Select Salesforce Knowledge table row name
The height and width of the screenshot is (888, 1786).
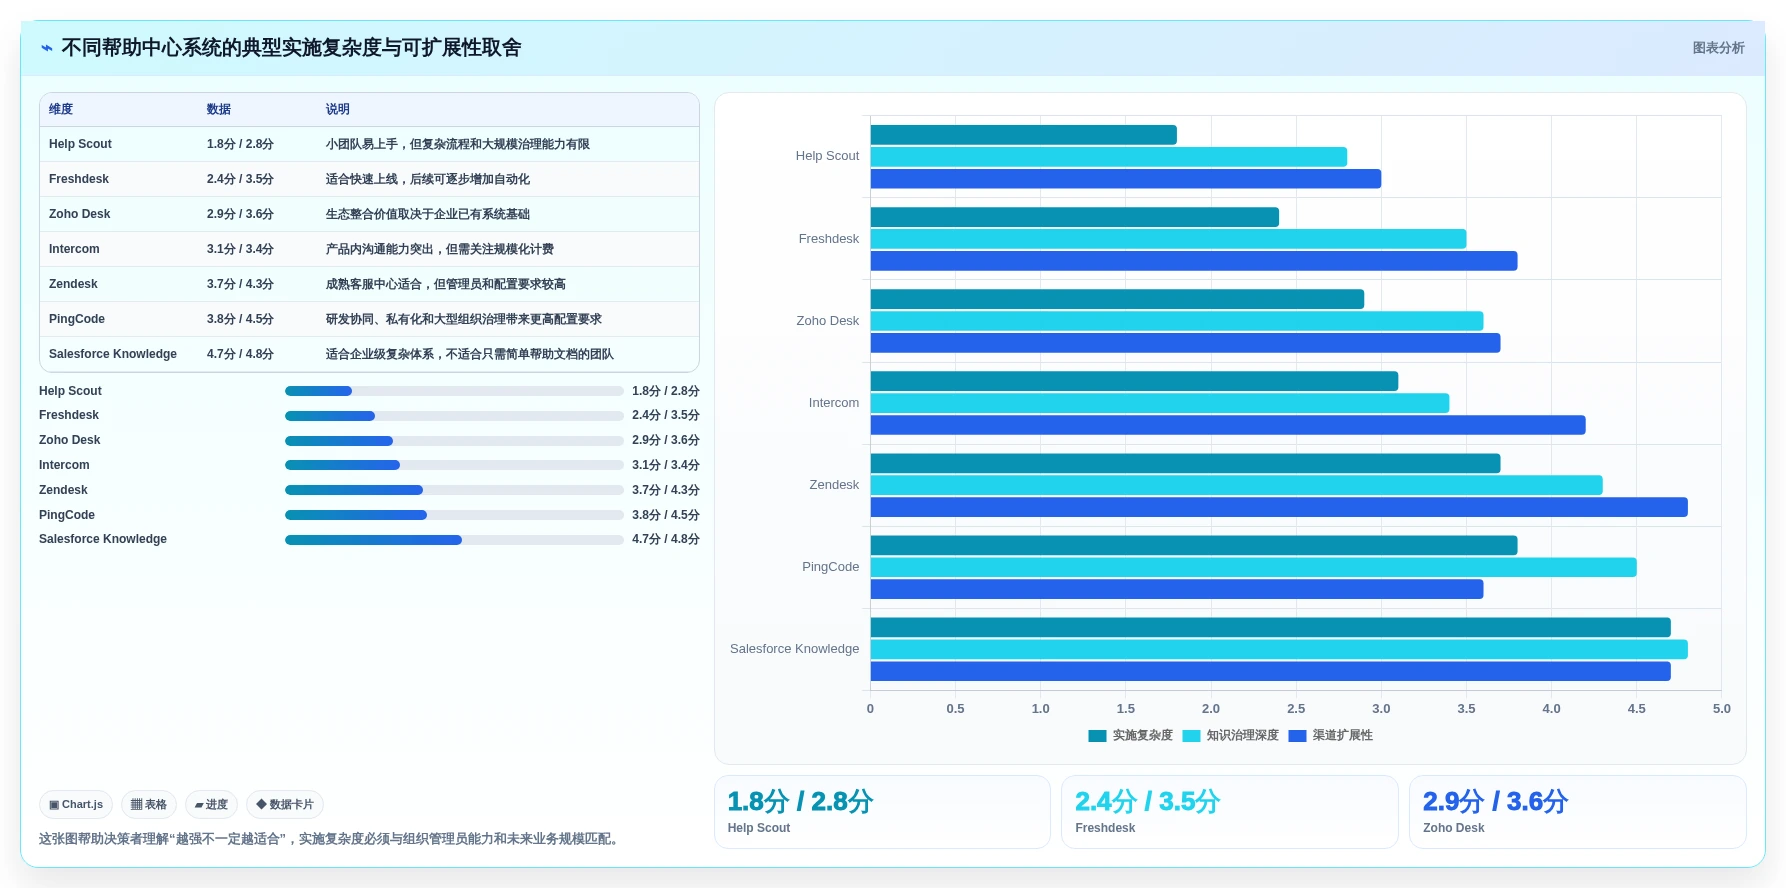coord(113,354)
